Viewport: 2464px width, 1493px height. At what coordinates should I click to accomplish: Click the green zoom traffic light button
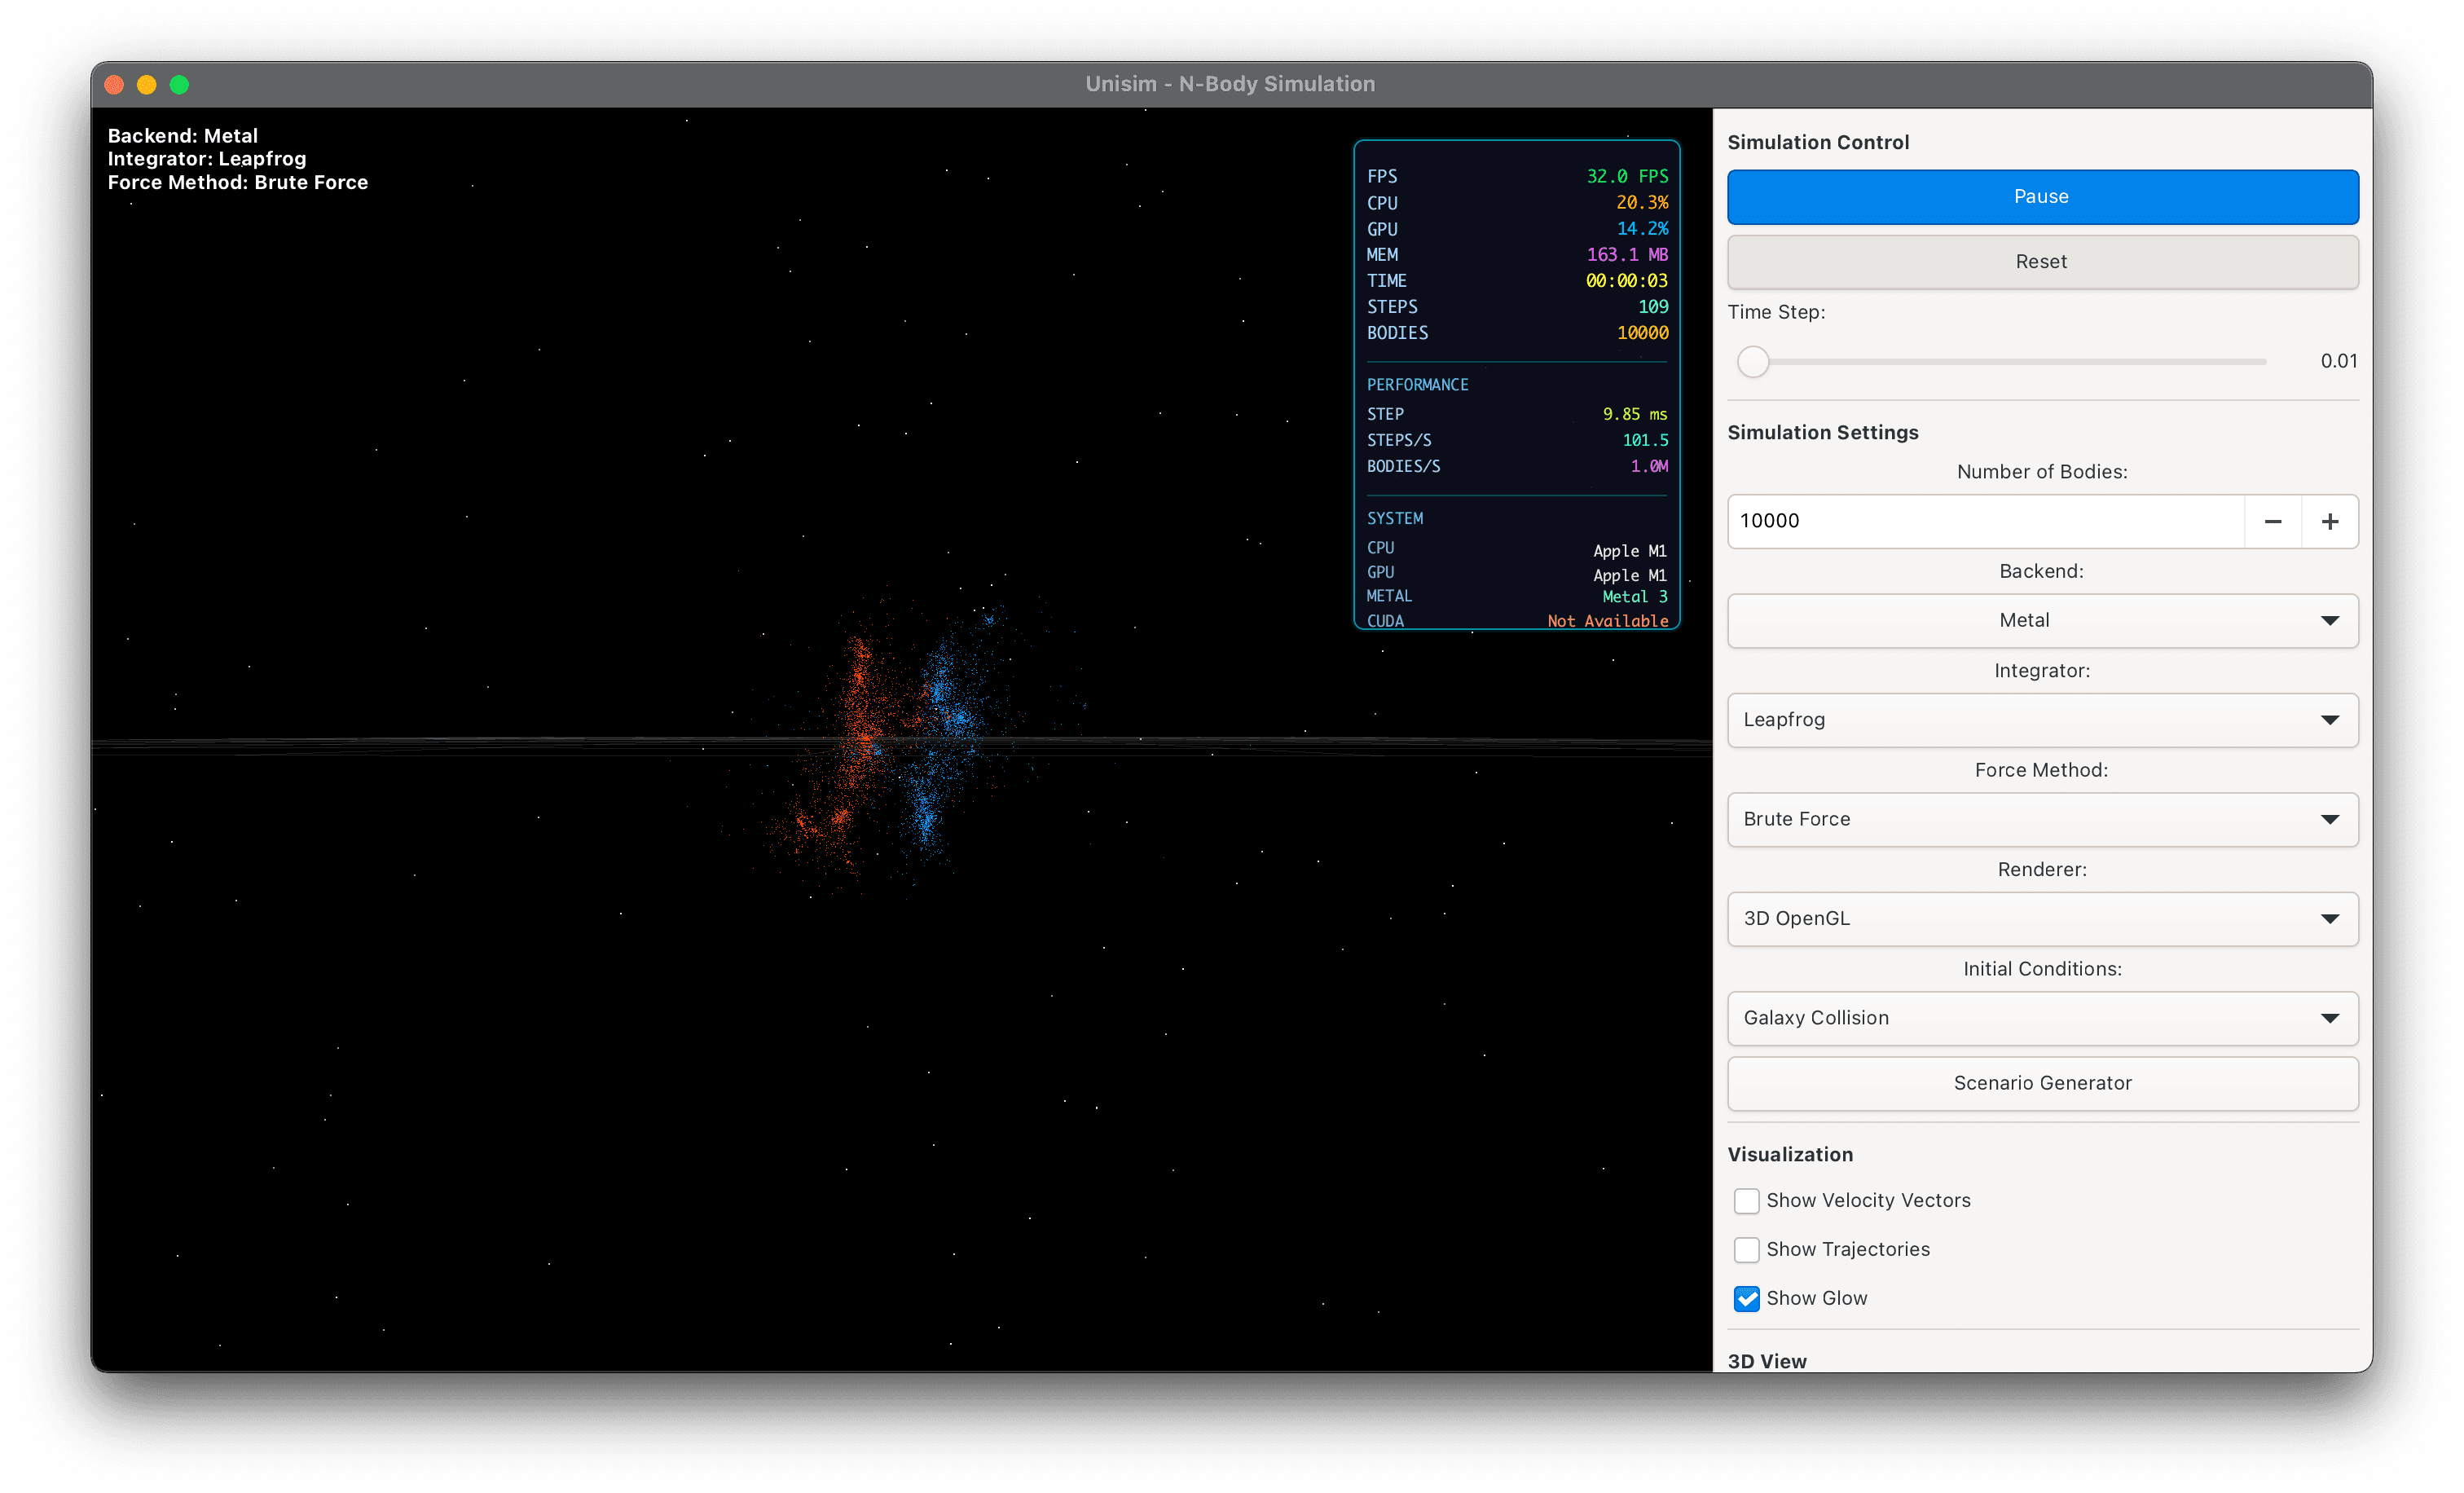coord(180,85)
